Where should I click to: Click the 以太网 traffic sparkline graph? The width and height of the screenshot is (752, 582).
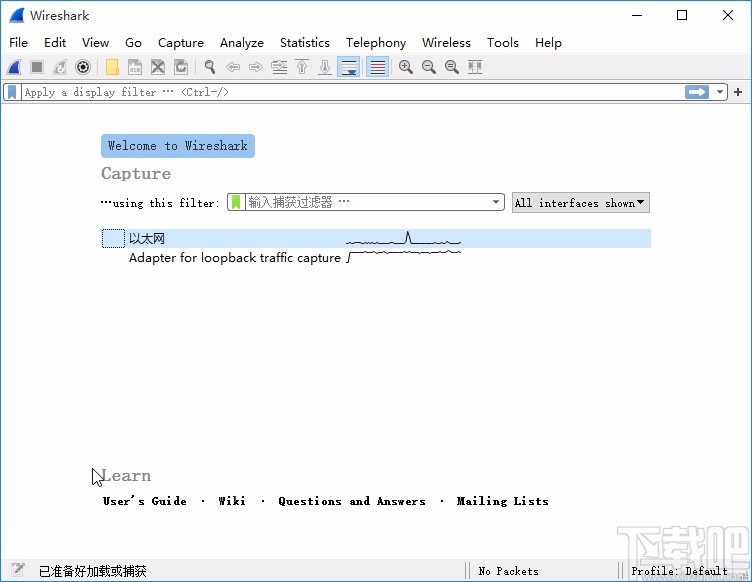click(403, 238)
